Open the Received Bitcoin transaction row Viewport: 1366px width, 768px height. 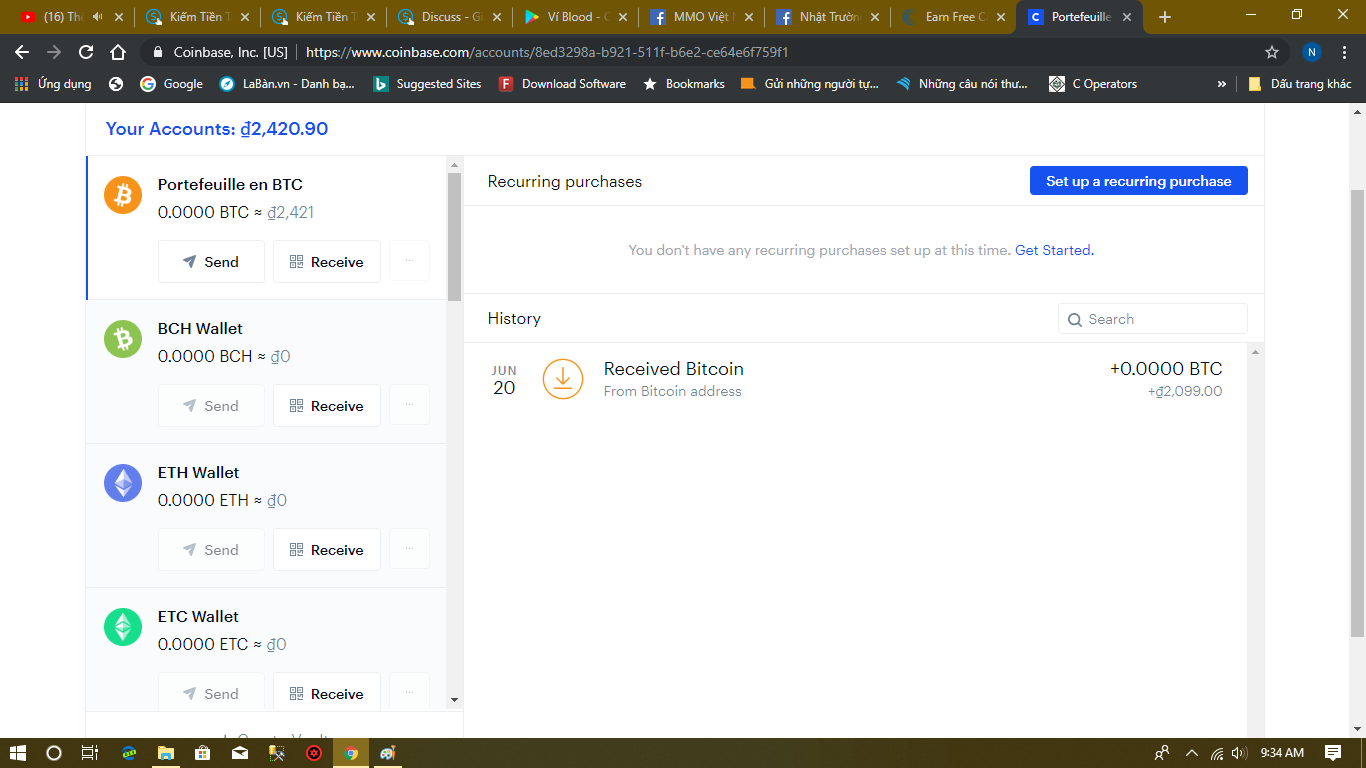point(856,379)
